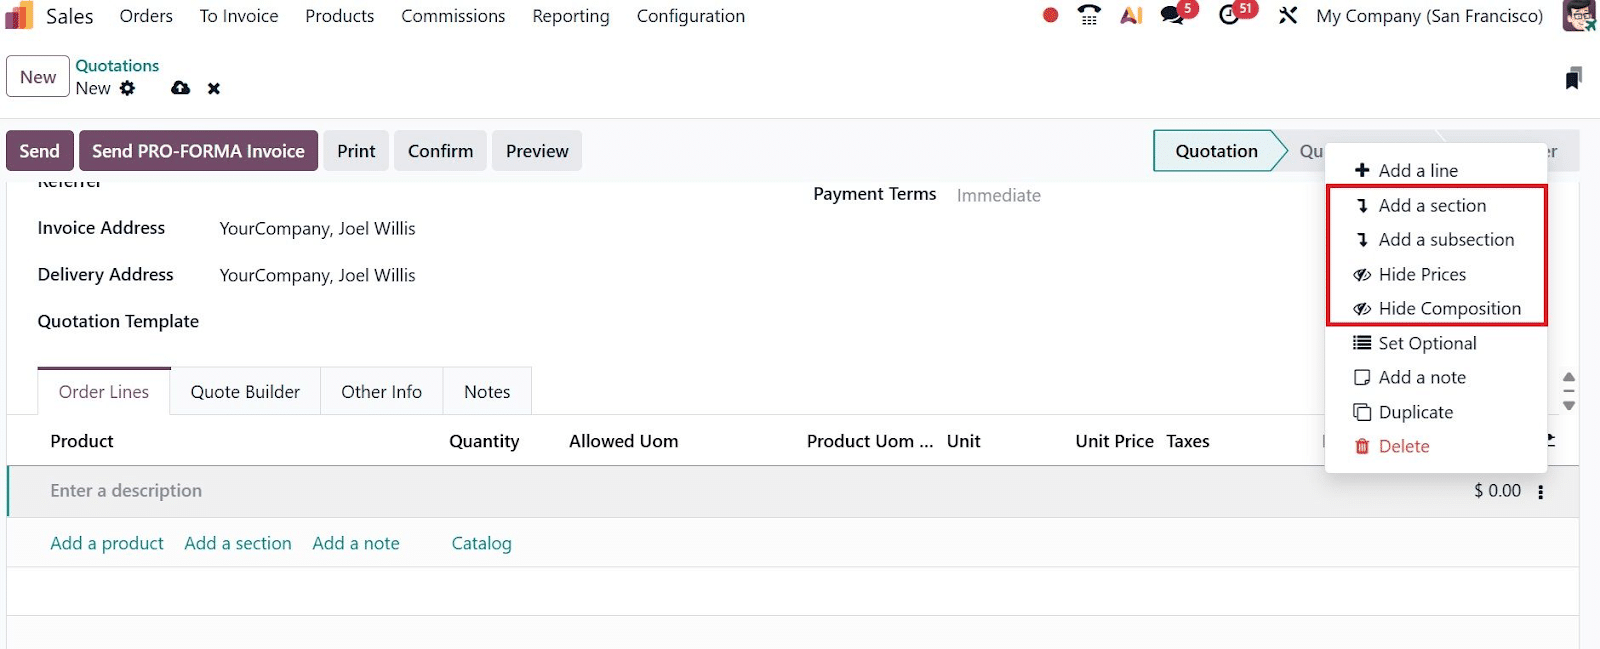The image size is (1600, 649).
Task: Switch to the Notes tab
Action: point(487,392)
